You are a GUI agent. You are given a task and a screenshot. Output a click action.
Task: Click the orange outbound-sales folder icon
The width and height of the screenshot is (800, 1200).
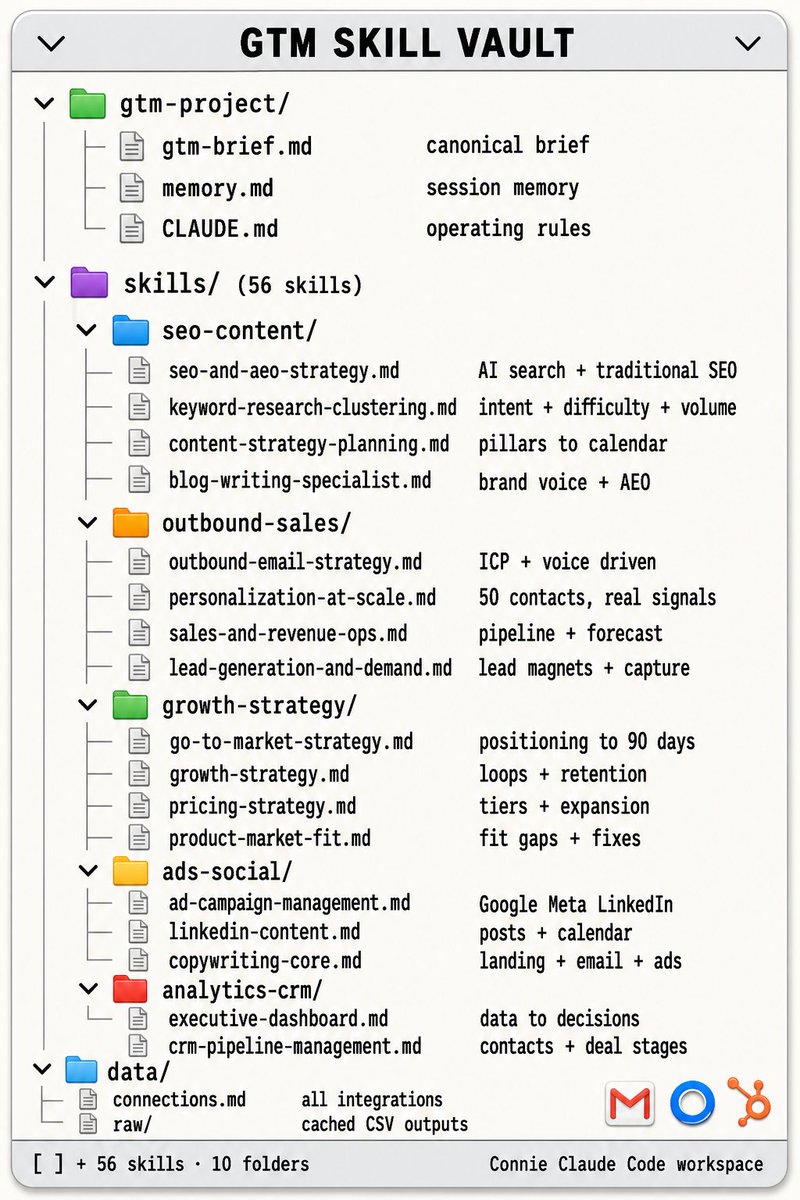pyautogui.click(x=131, y=522)
